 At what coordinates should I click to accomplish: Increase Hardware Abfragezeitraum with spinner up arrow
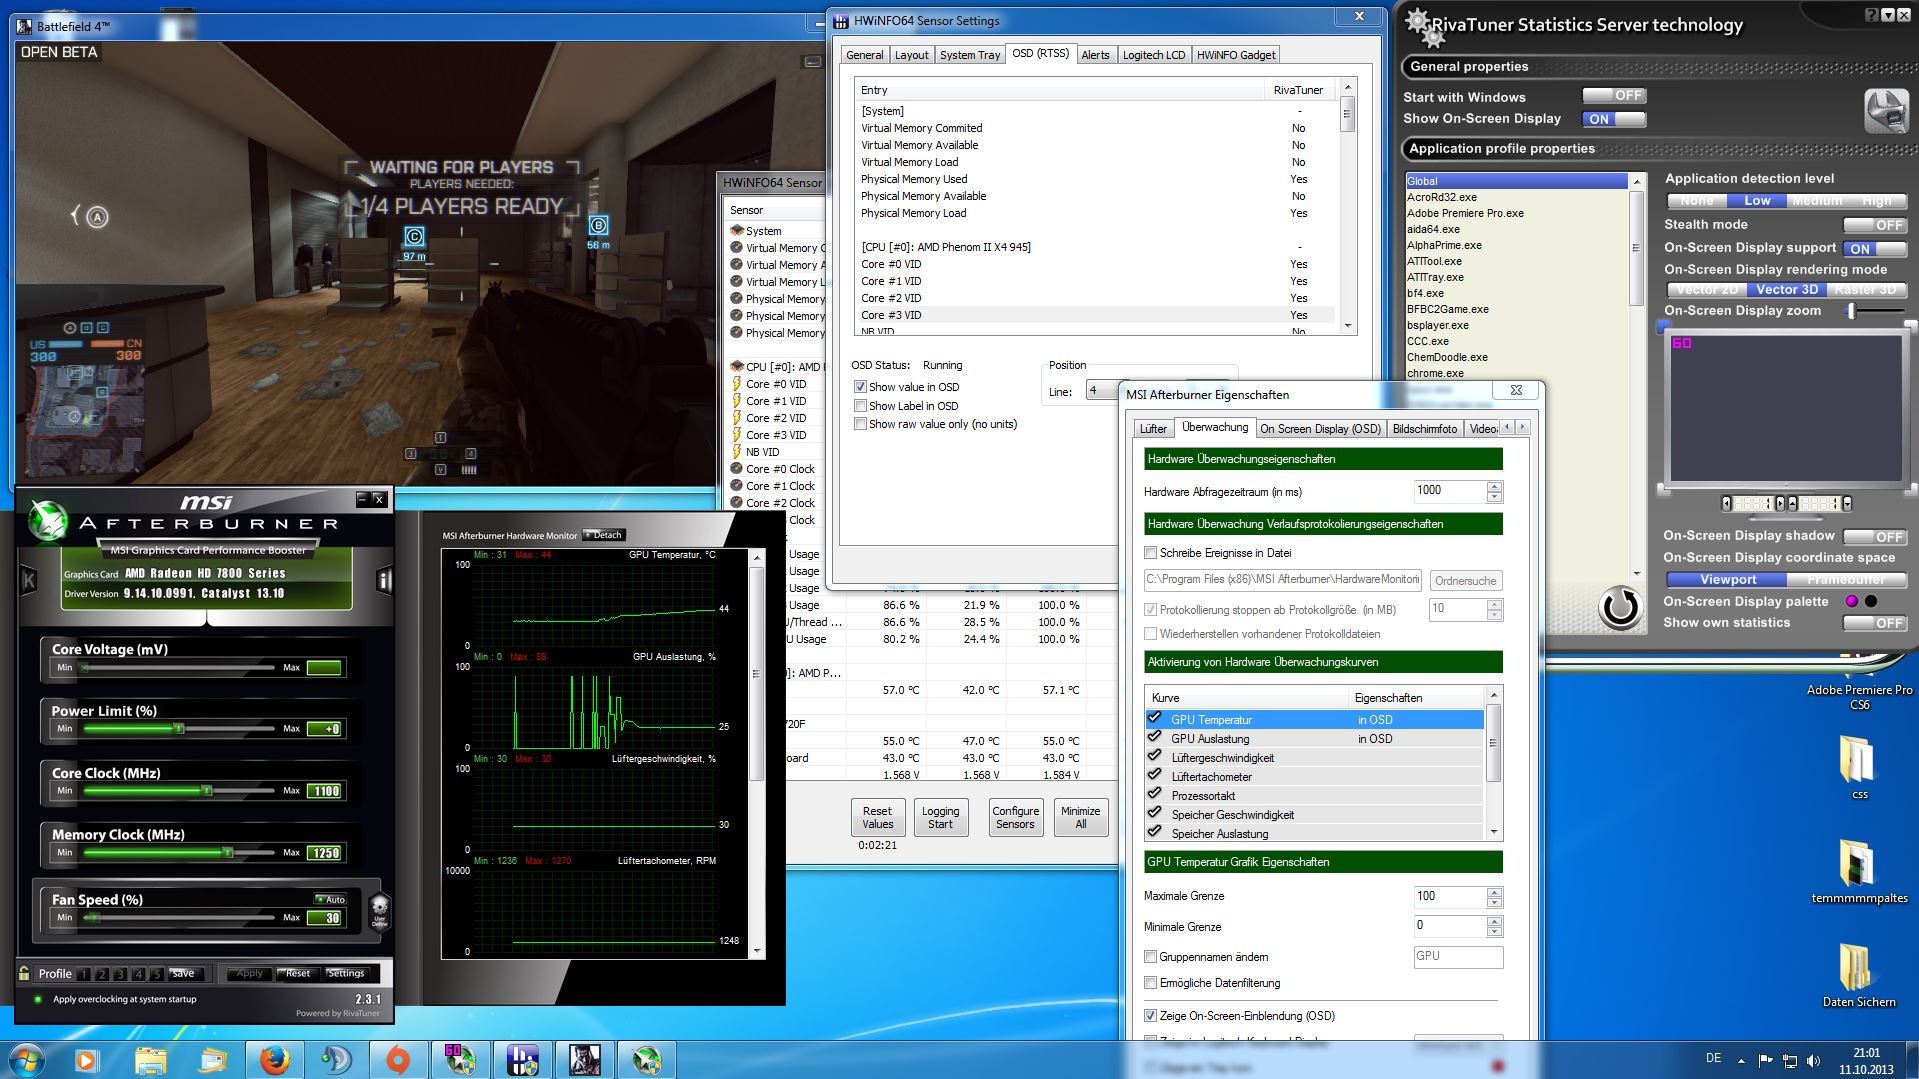[1494, 486]
